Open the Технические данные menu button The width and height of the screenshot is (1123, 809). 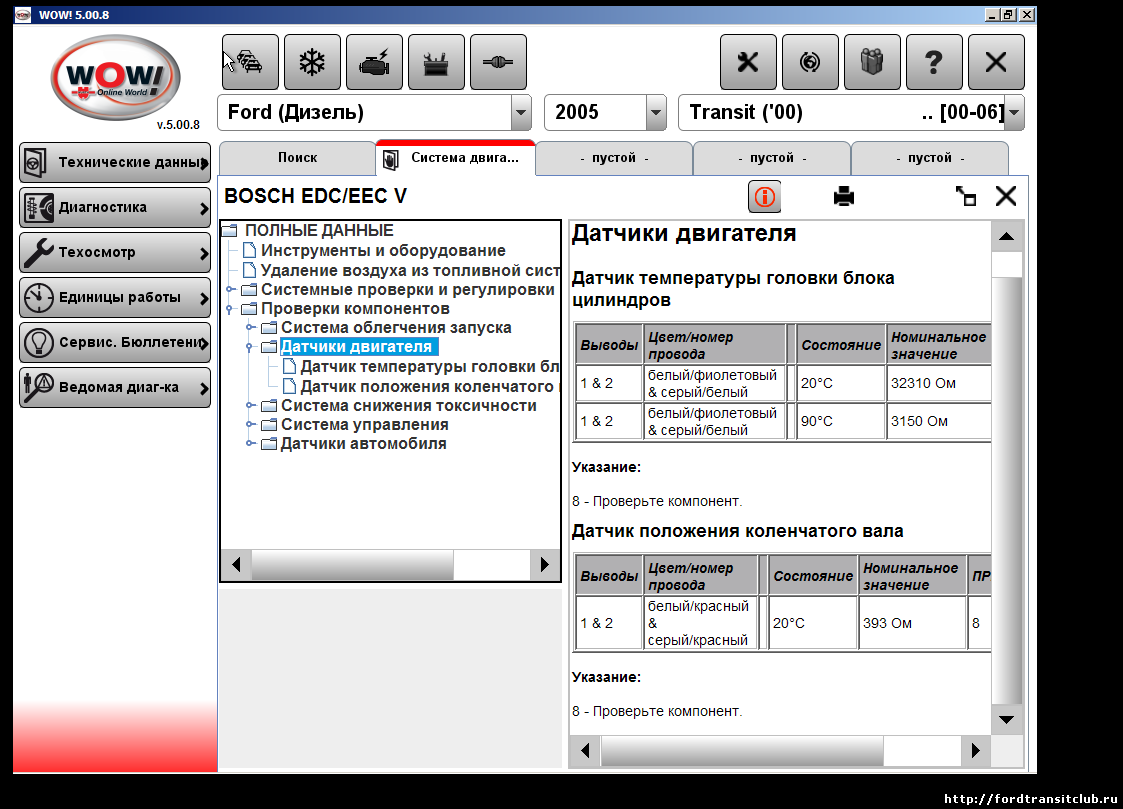(x=115, y=163)
